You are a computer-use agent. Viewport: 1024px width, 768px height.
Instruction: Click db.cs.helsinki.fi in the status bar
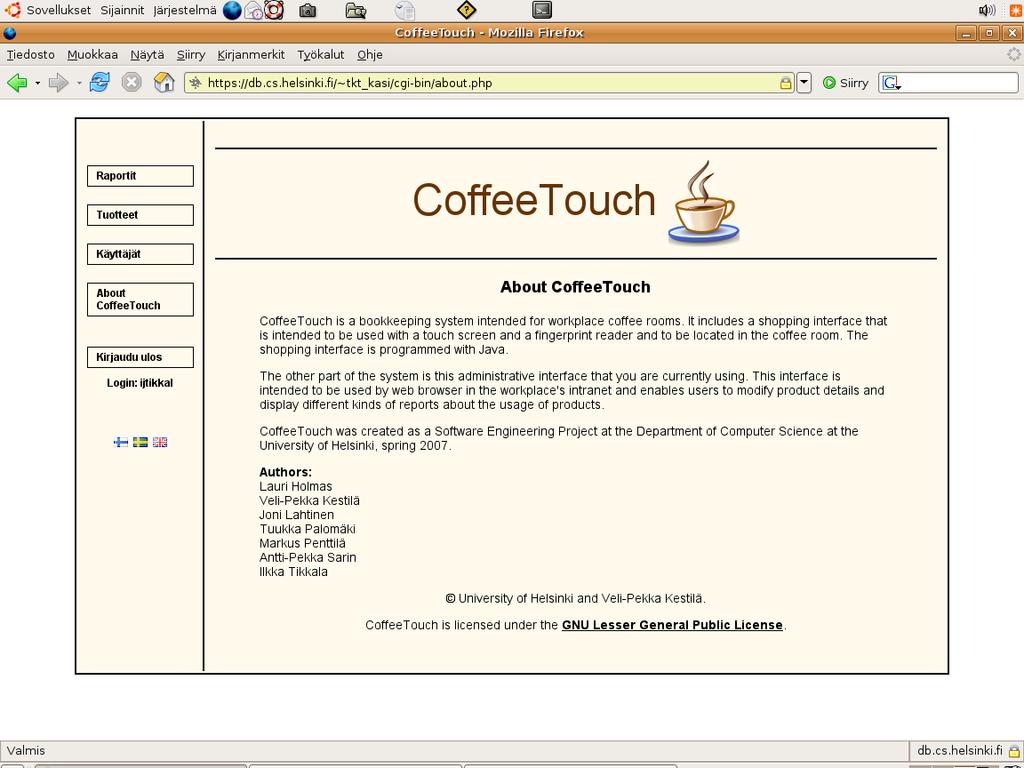coord(959,750)
